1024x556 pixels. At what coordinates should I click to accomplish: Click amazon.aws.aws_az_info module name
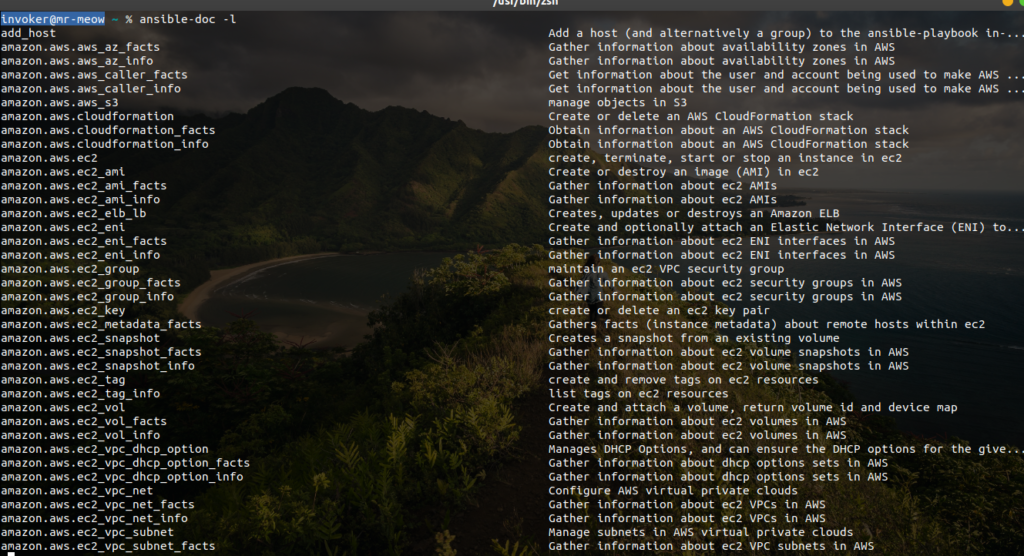[x=77, y=61]
